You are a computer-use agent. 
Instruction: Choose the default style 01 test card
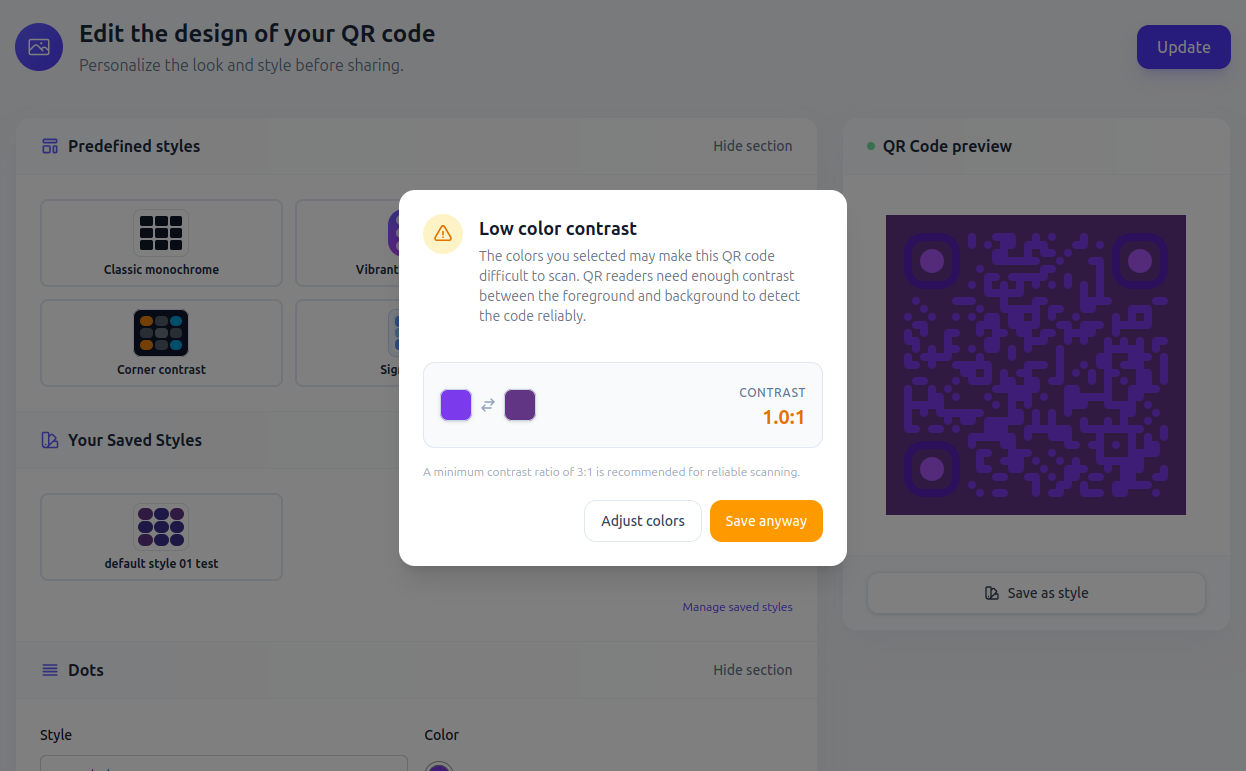[161, 537]
